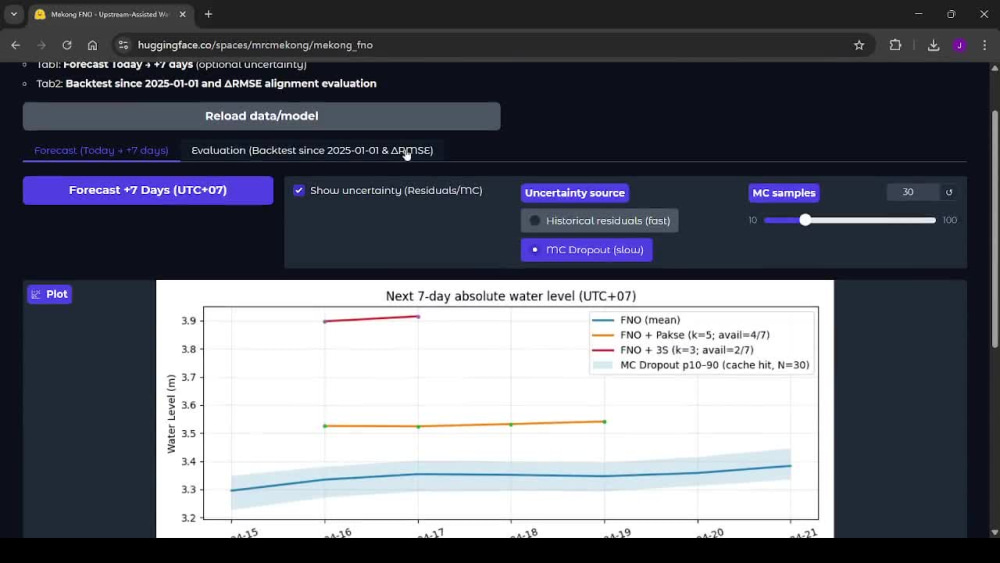Select the Mekong FNO browser tab
Image resolution: width=1000 pixels, height=563 pixels.
[x=110, y=14]
